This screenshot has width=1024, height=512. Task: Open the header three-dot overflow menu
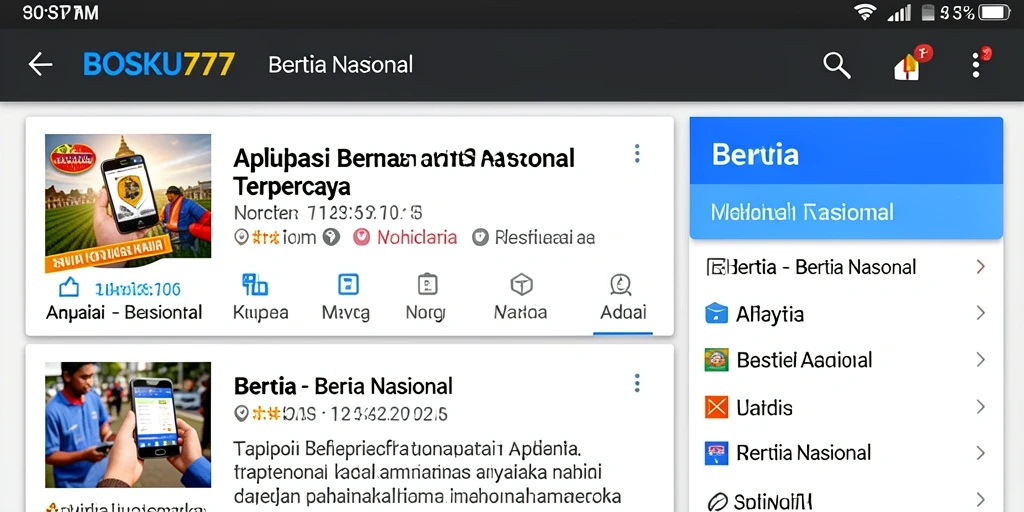pyautogui.click(x=978, y=64)
